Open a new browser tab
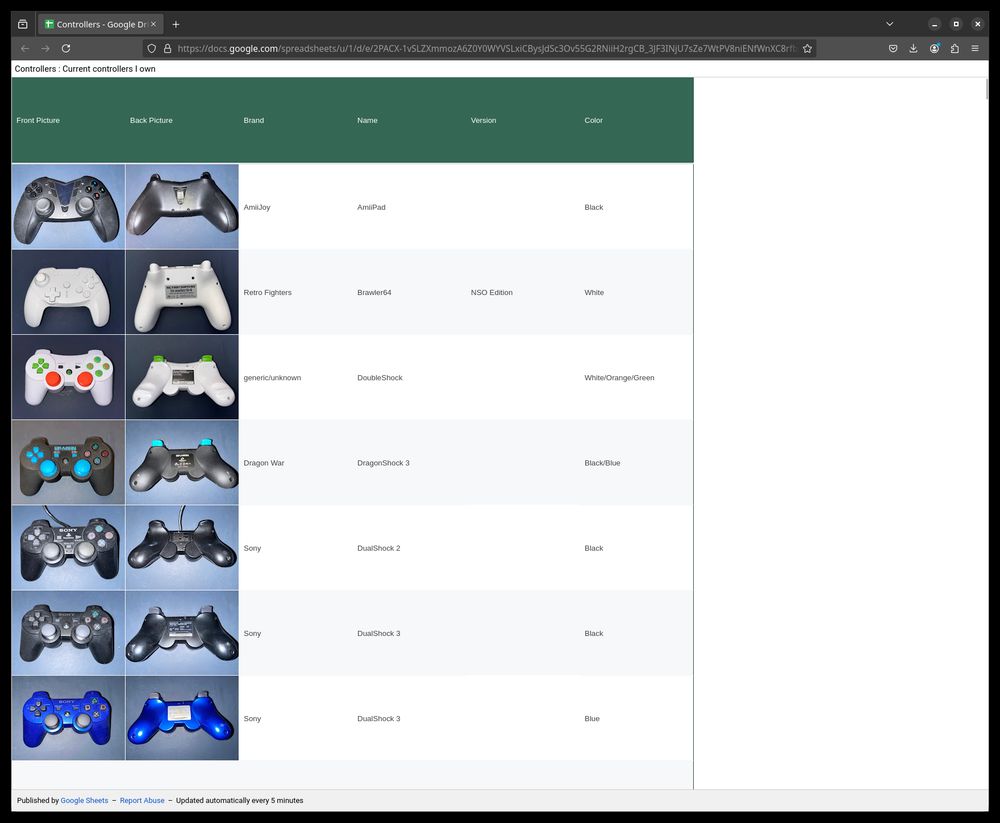The width and height of the screenshot is (1000, 823). tap(176, 24)
